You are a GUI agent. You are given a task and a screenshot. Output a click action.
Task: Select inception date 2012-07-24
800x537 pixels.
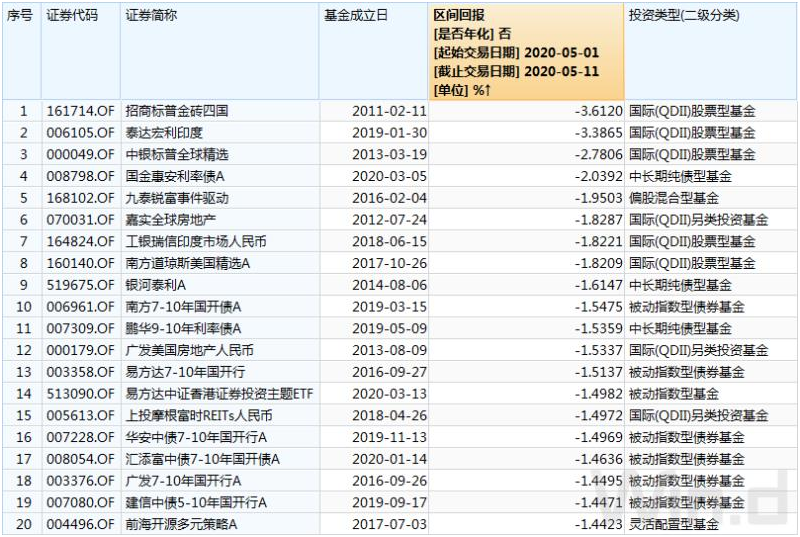pyautogui.click(x=389, y=220)
